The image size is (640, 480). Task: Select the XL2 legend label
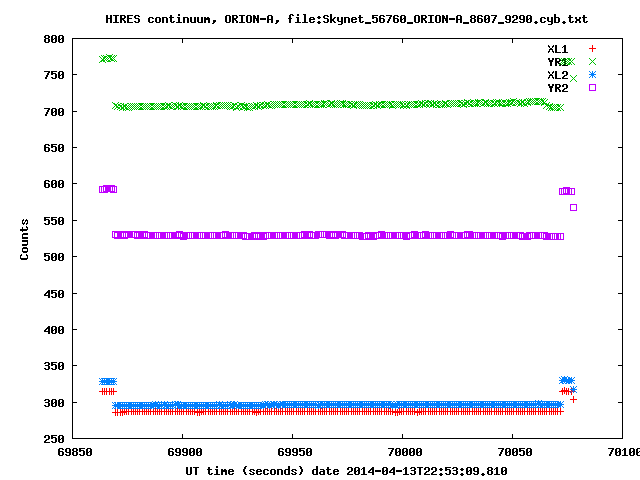point(558,75)
